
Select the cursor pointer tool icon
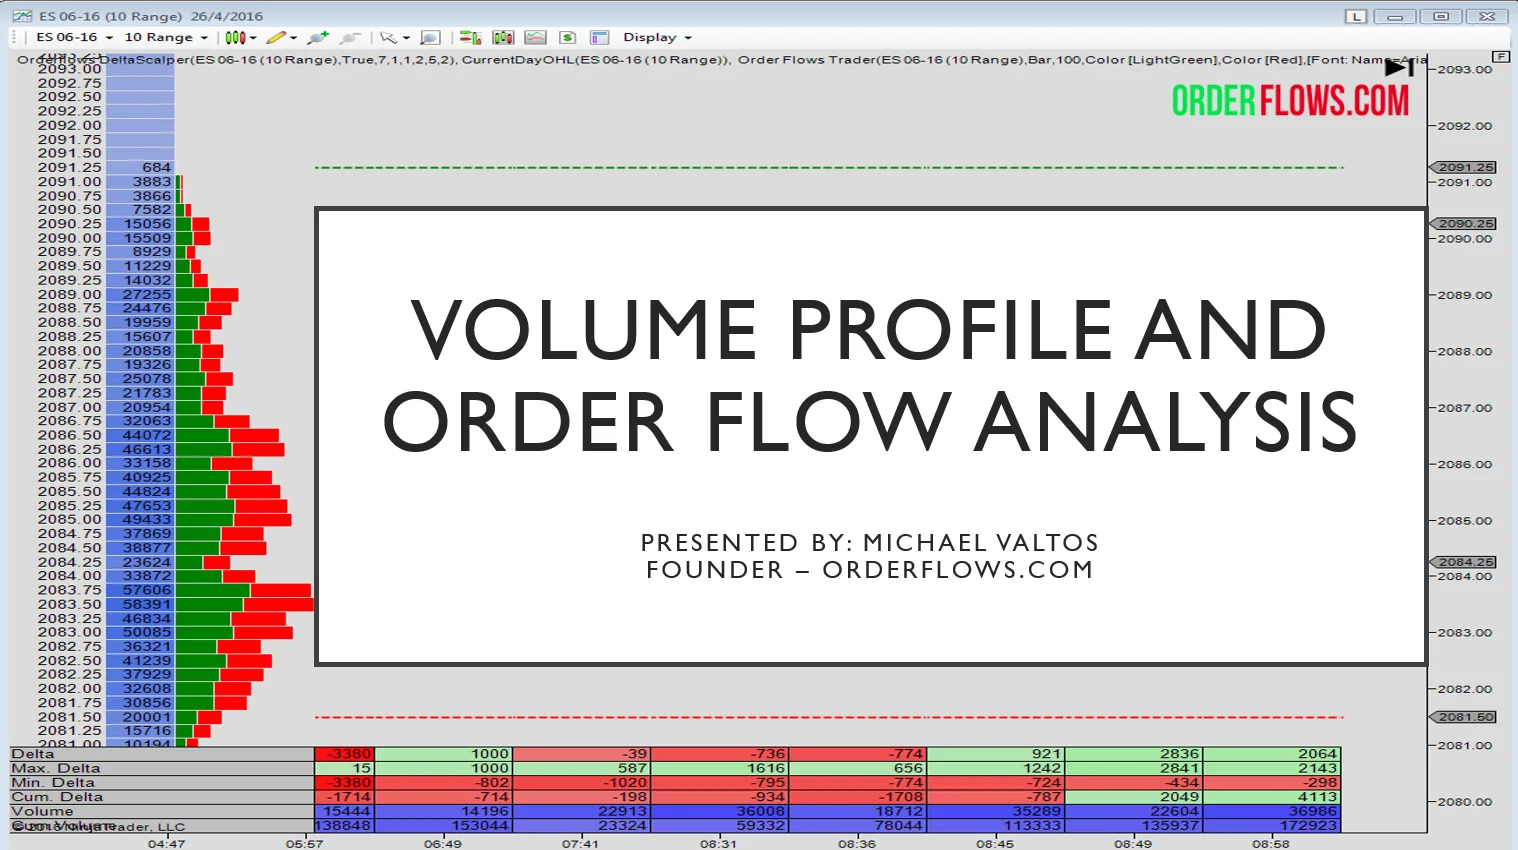(388, 38)
